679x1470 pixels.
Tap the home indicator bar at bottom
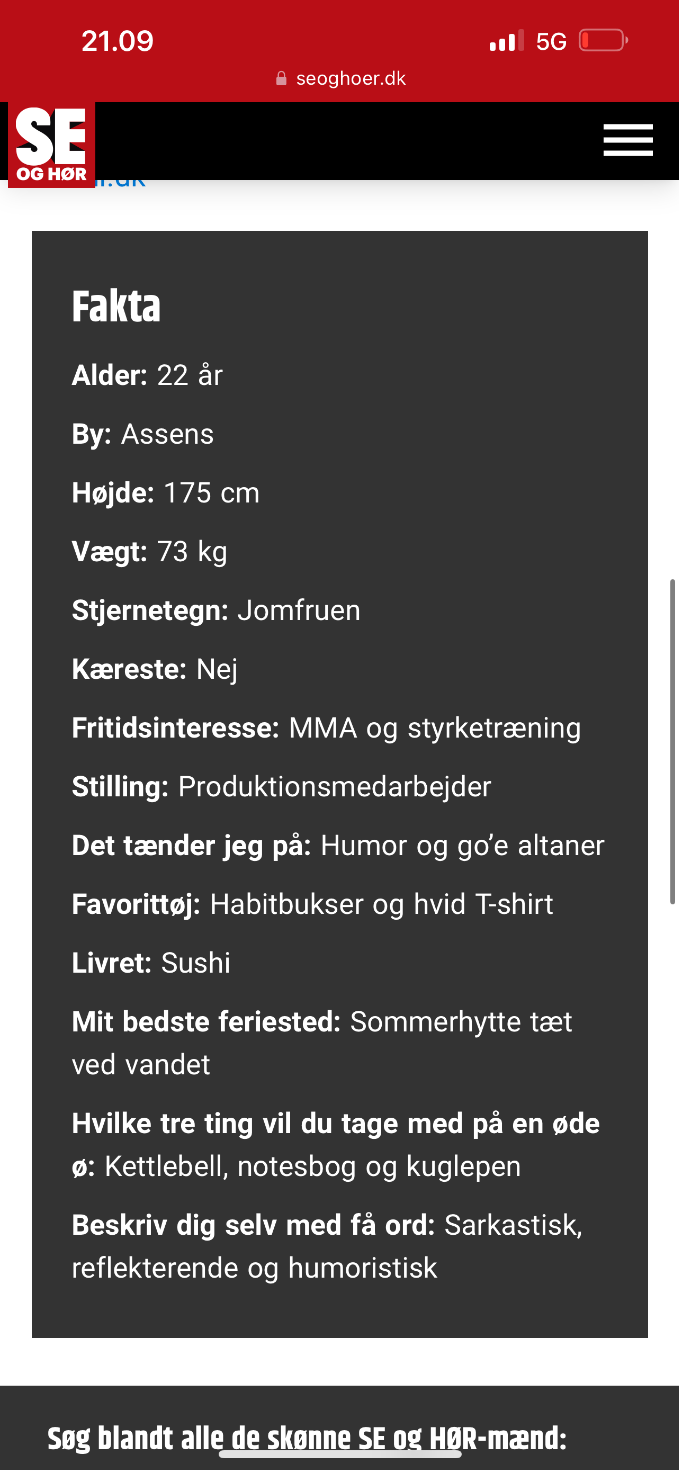coord(340,1453)
